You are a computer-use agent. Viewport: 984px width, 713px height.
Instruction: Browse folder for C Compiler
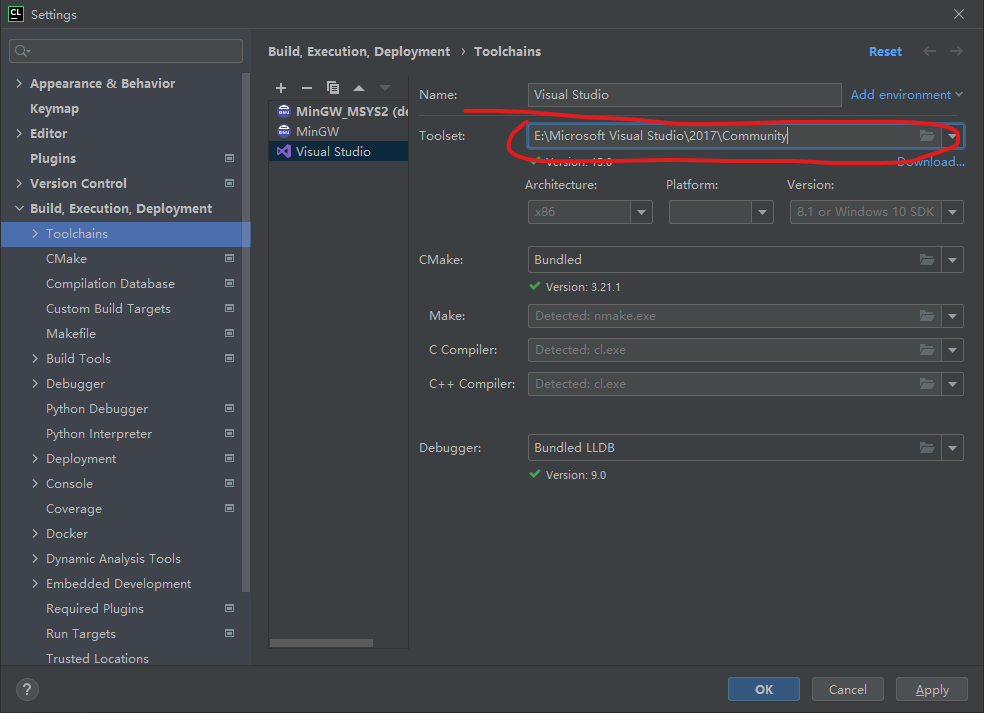point(927,350)
